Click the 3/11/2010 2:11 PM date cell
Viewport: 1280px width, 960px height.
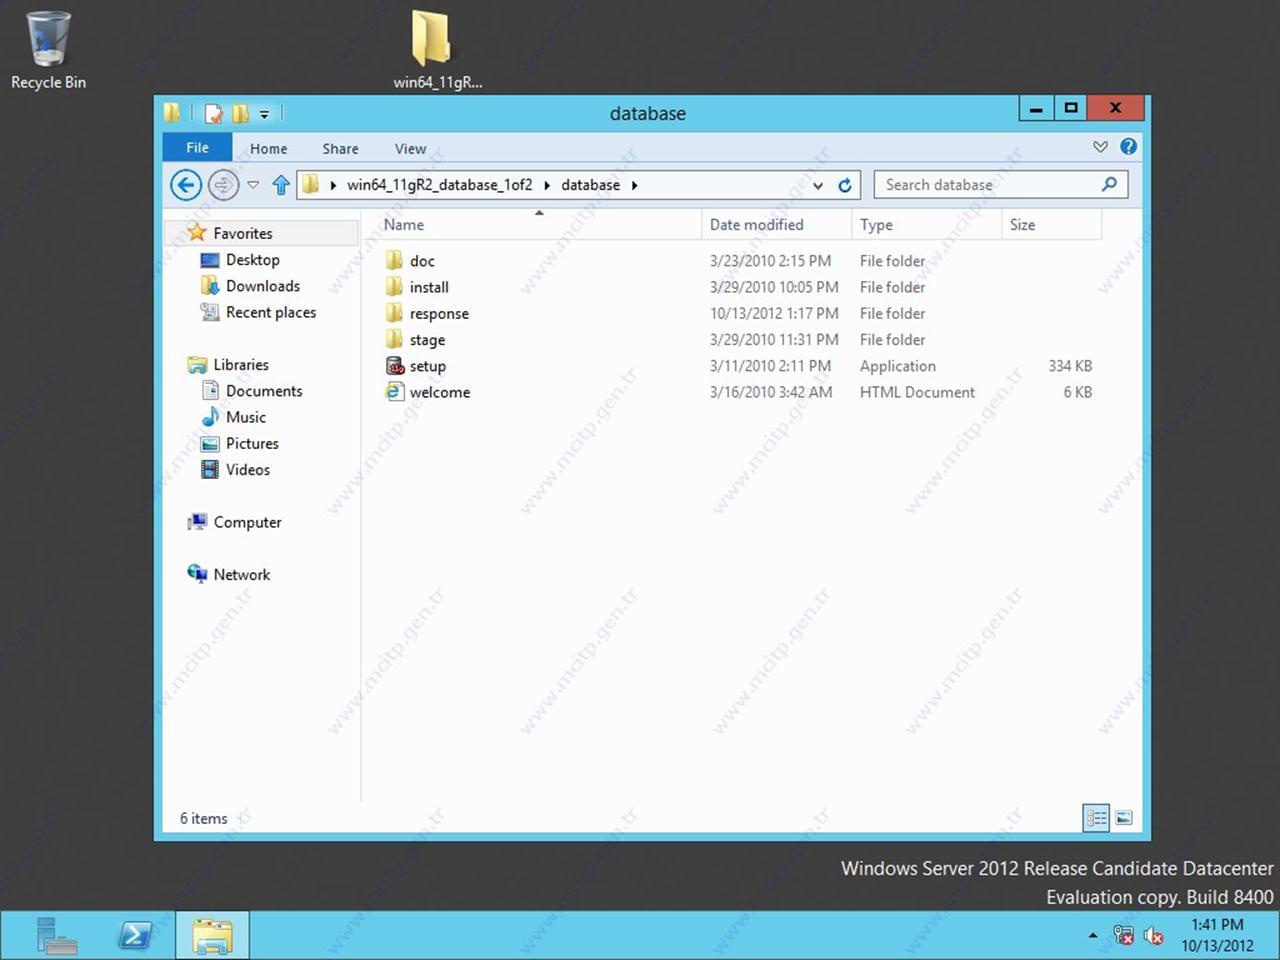tap(770, 366)
